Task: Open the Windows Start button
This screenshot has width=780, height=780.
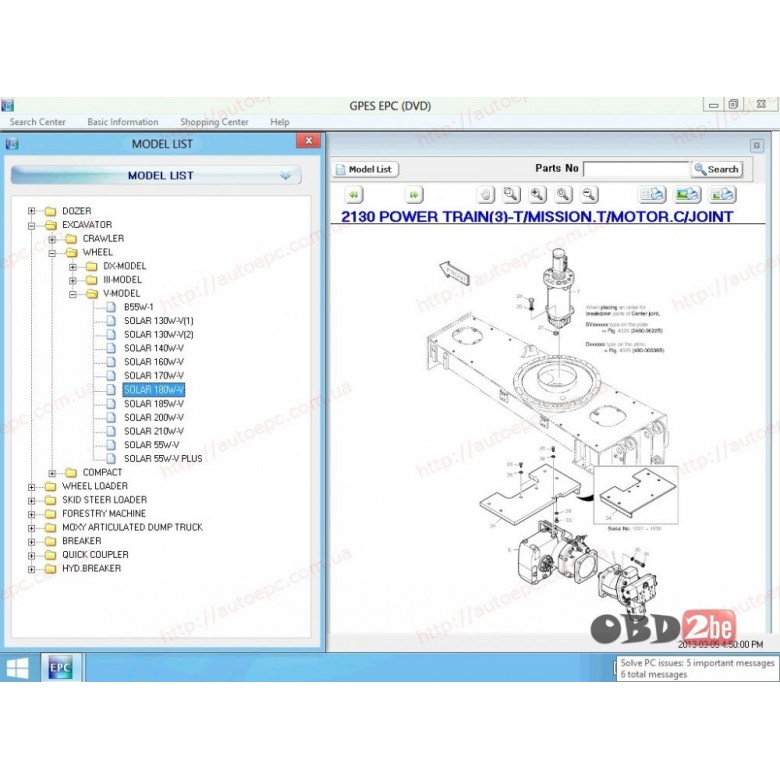Action: pyautogui.click(x=17, y=668)
